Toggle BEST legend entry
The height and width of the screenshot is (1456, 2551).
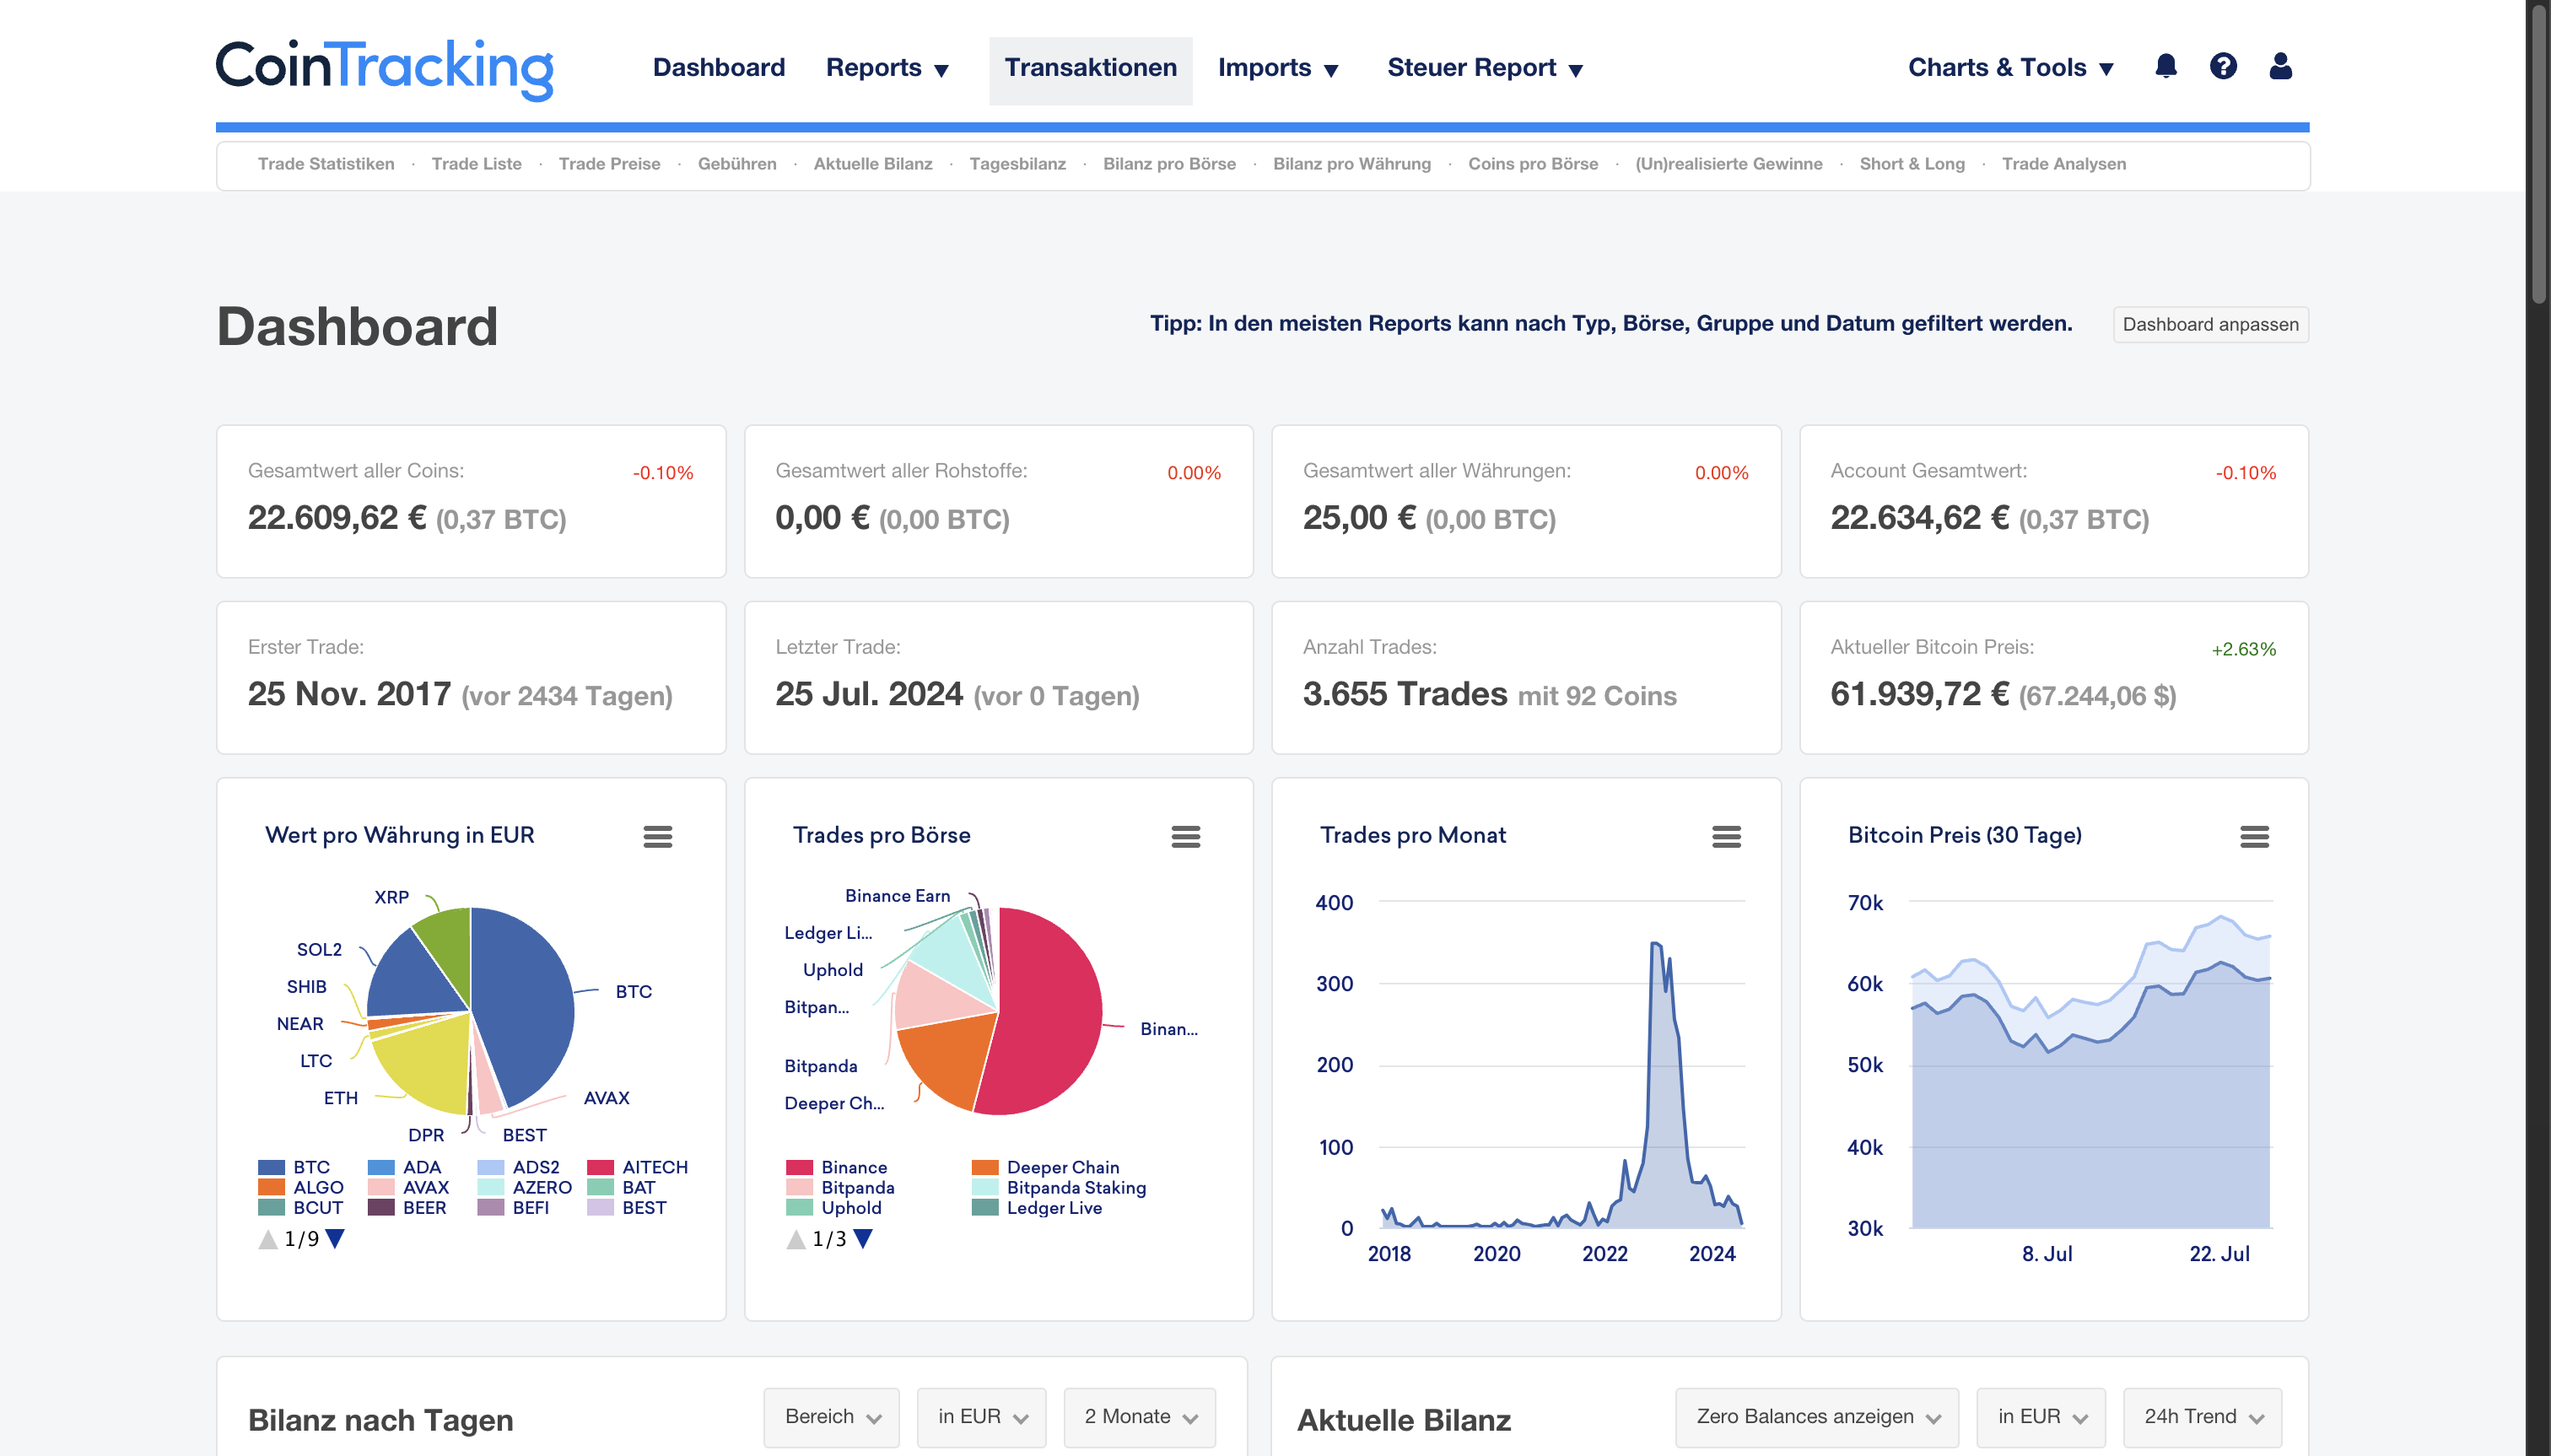[627, 1207]
